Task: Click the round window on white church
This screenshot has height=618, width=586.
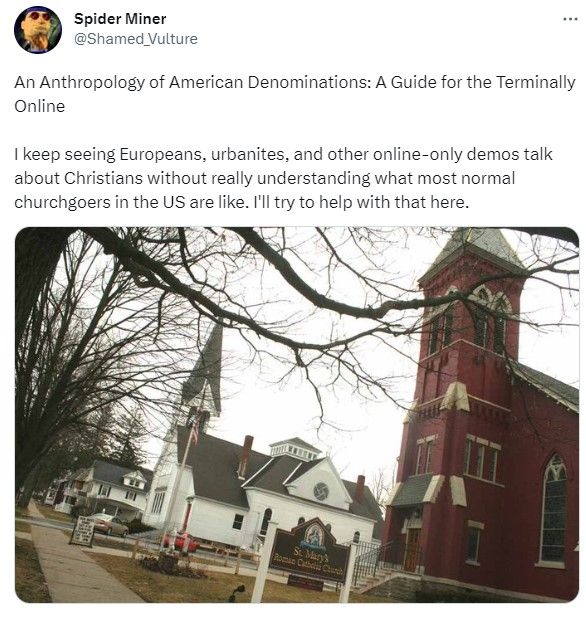Action: [x=321, y=491]
